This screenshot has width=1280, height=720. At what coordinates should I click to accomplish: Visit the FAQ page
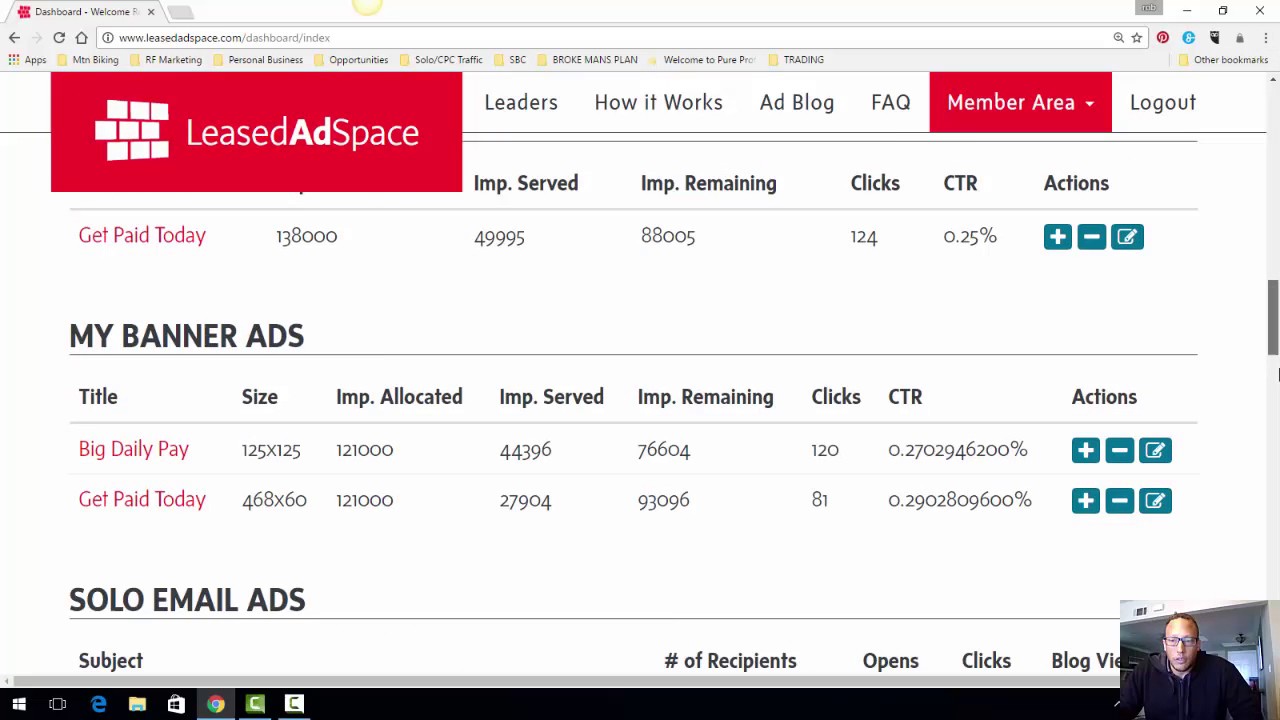(x=890, y=102)
